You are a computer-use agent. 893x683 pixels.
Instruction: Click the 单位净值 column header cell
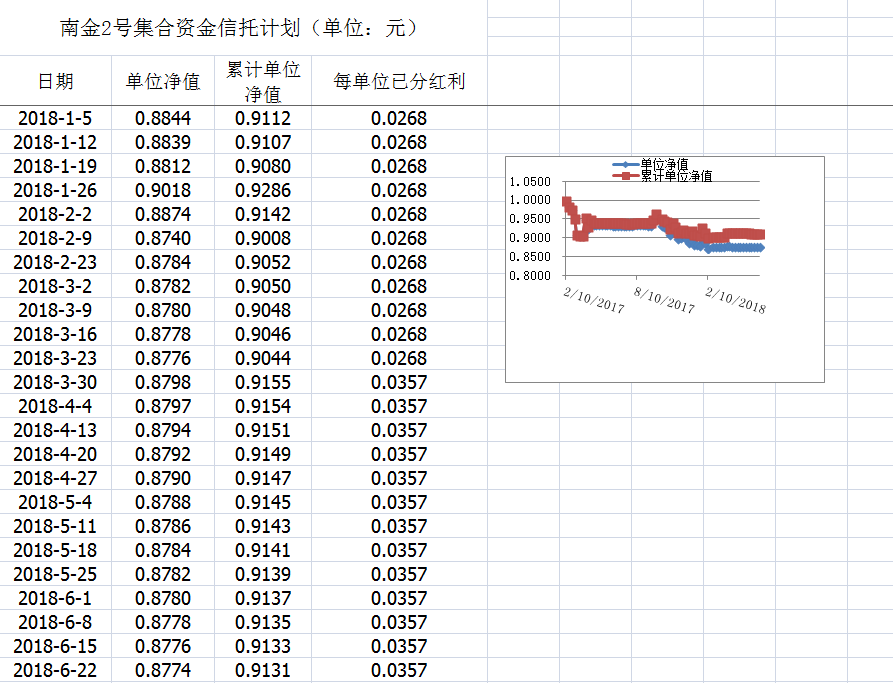coord(163,81)
